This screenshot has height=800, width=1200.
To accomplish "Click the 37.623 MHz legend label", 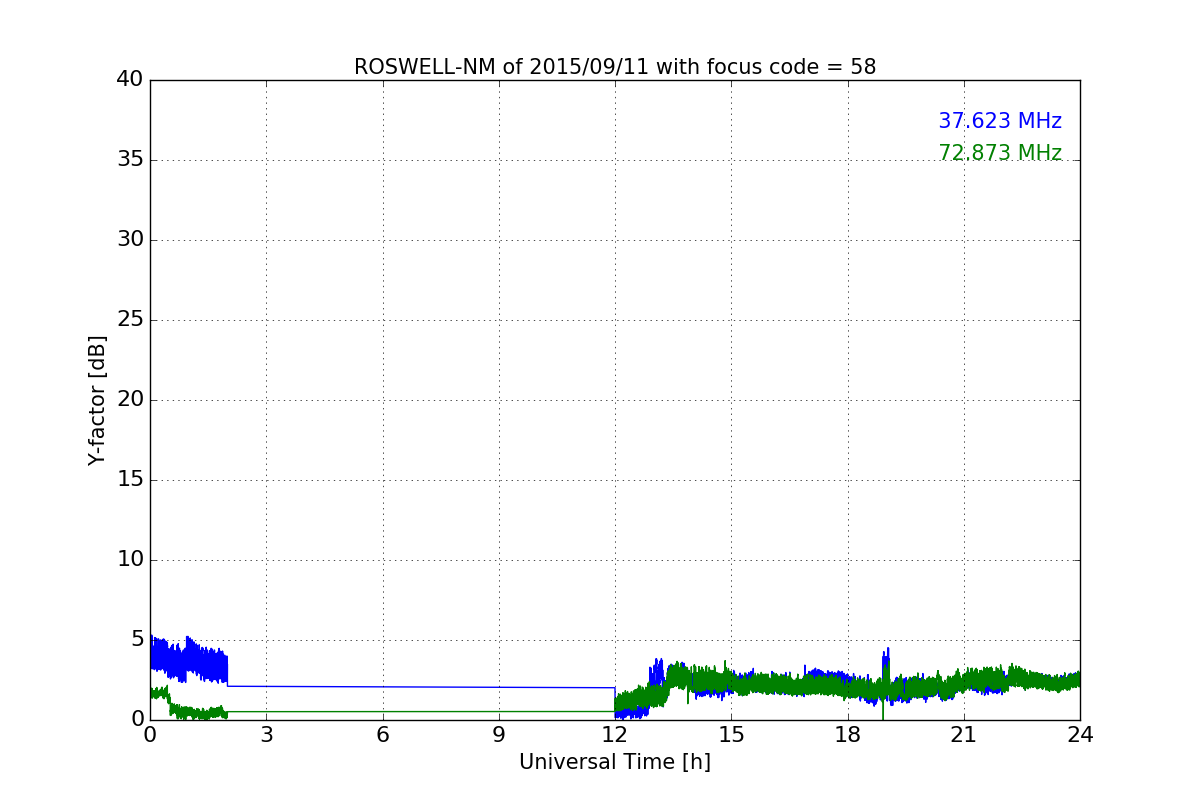I will 1000,121.
